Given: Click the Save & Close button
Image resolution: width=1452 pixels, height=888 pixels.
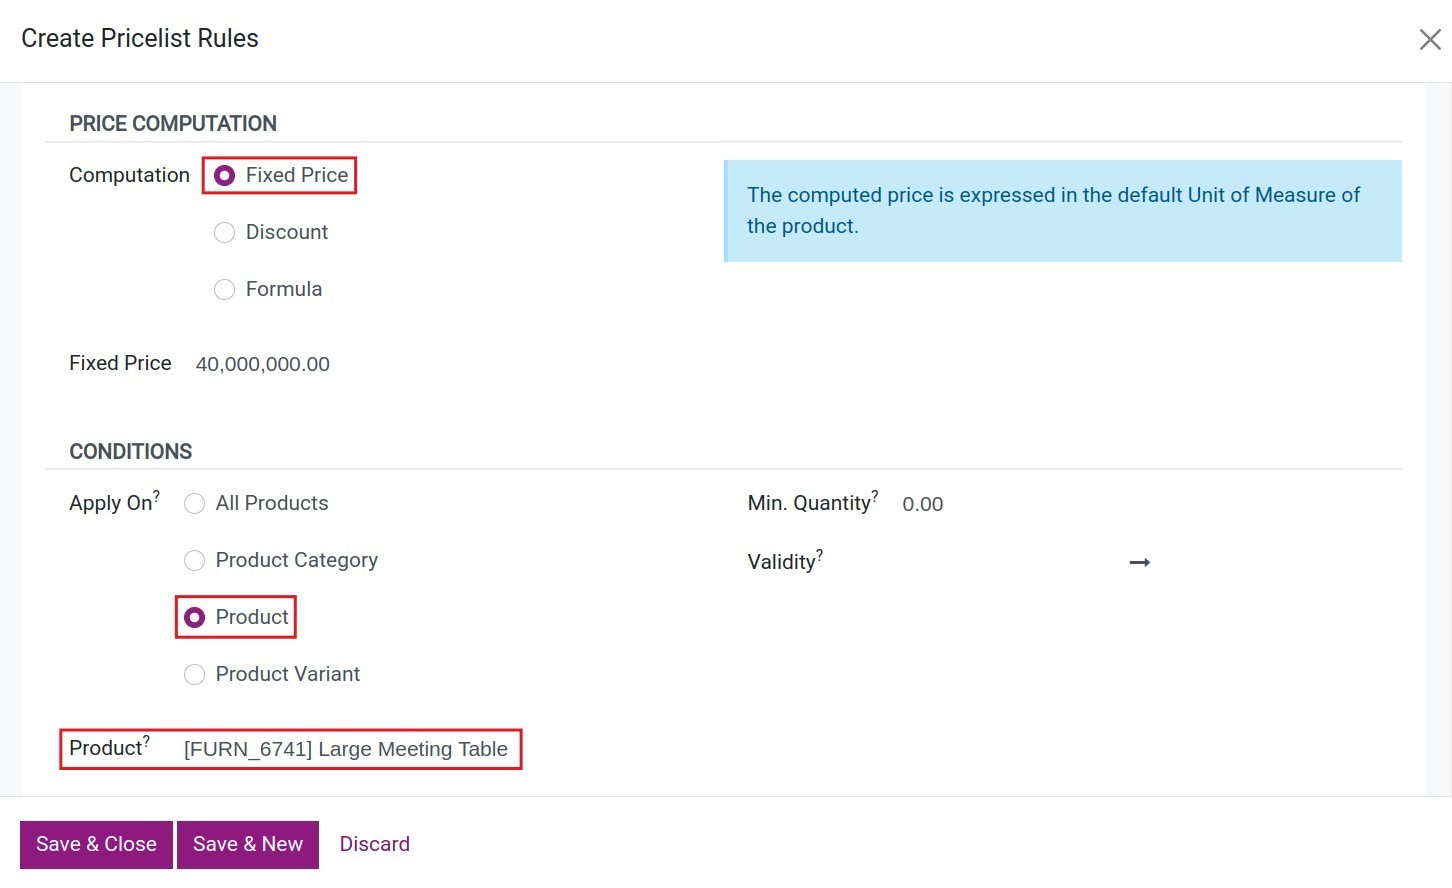Looking at the screenshot, I should pyautogui.click(x=96, y=844).
